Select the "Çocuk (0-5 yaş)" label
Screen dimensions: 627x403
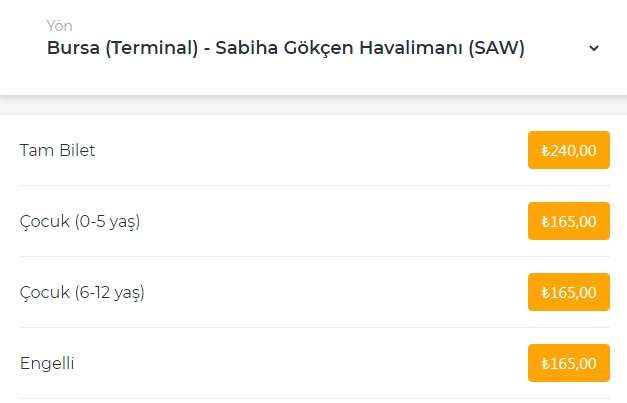click(x=79, y=221)
